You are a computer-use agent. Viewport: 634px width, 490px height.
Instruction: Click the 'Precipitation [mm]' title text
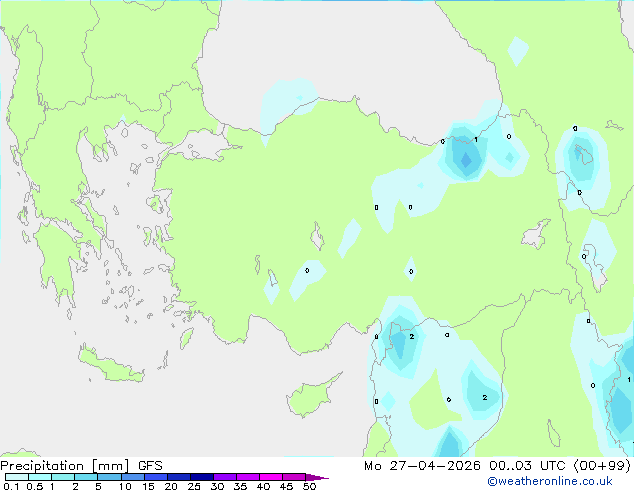[65, 466]
